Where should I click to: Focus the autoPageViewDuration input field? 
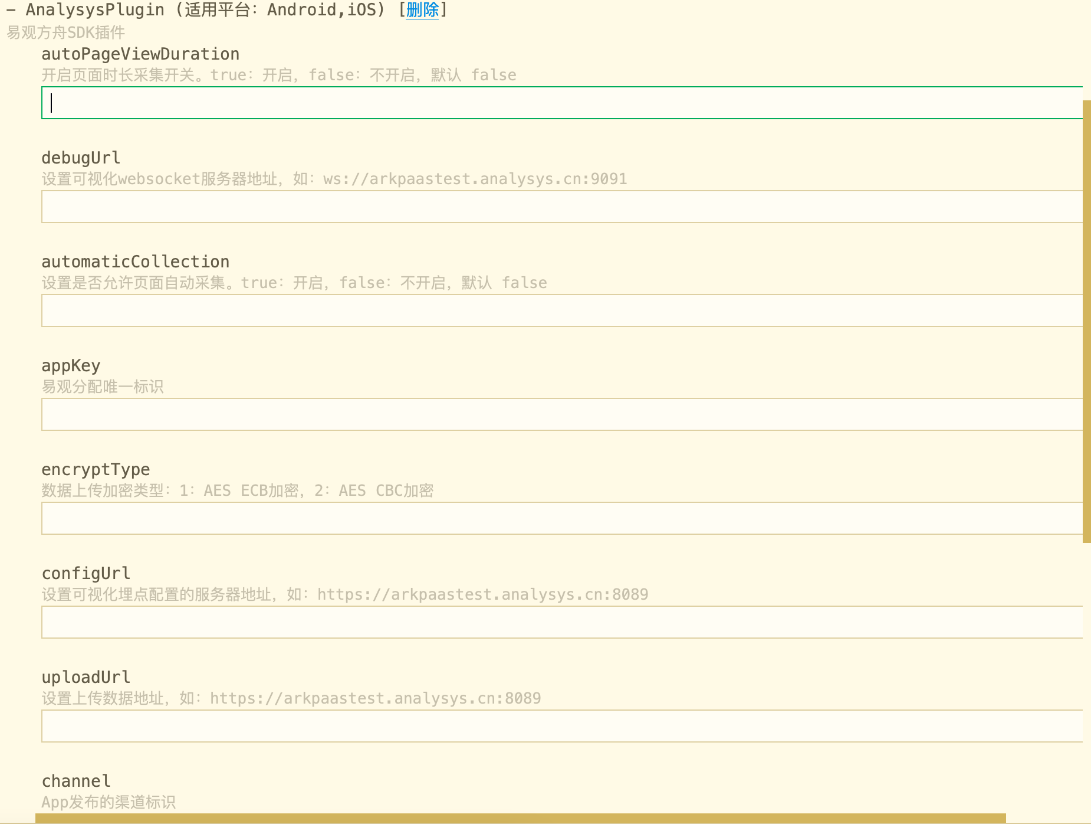[562, 103]
